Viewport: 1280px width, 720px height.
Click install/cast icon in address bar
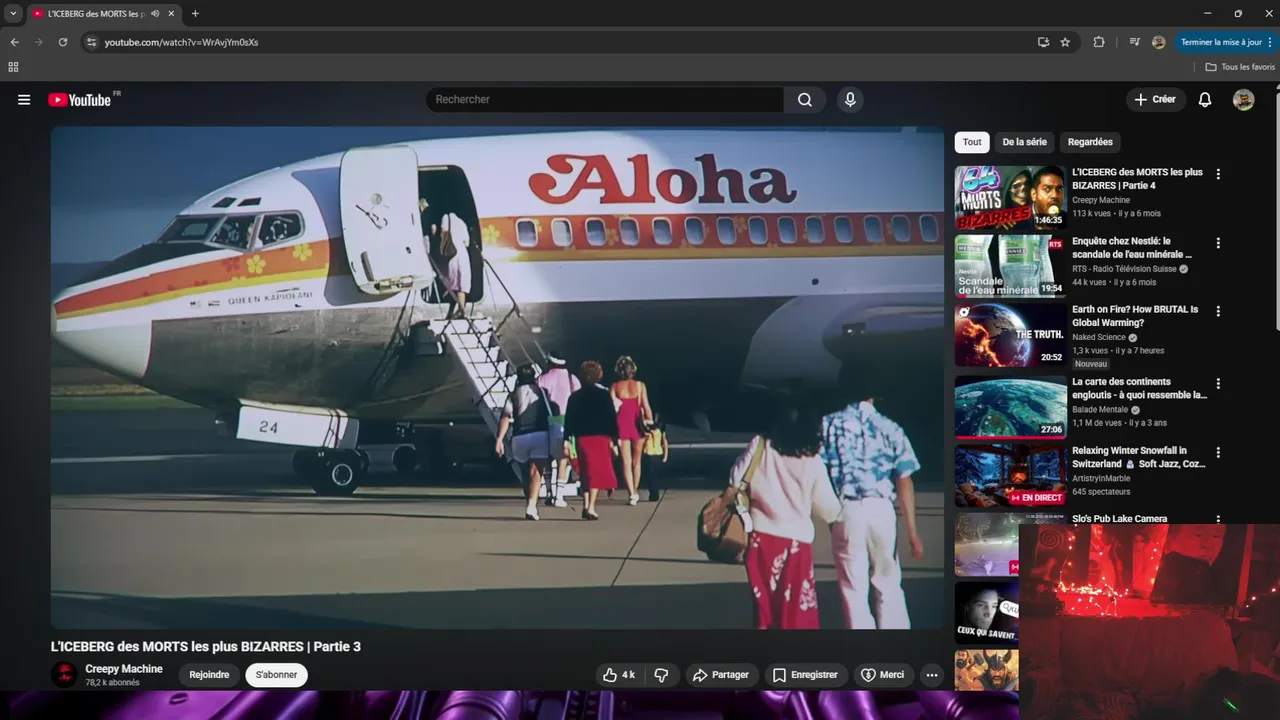pyautogui.click(x=1043, y=42)
